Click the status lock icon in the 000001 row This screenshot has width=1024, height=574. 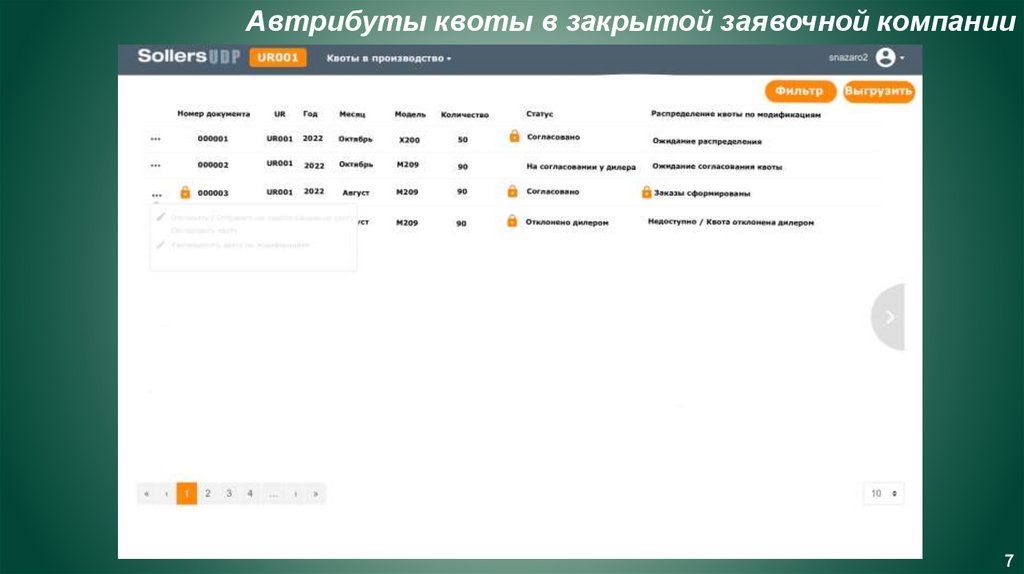coord(514,136)
